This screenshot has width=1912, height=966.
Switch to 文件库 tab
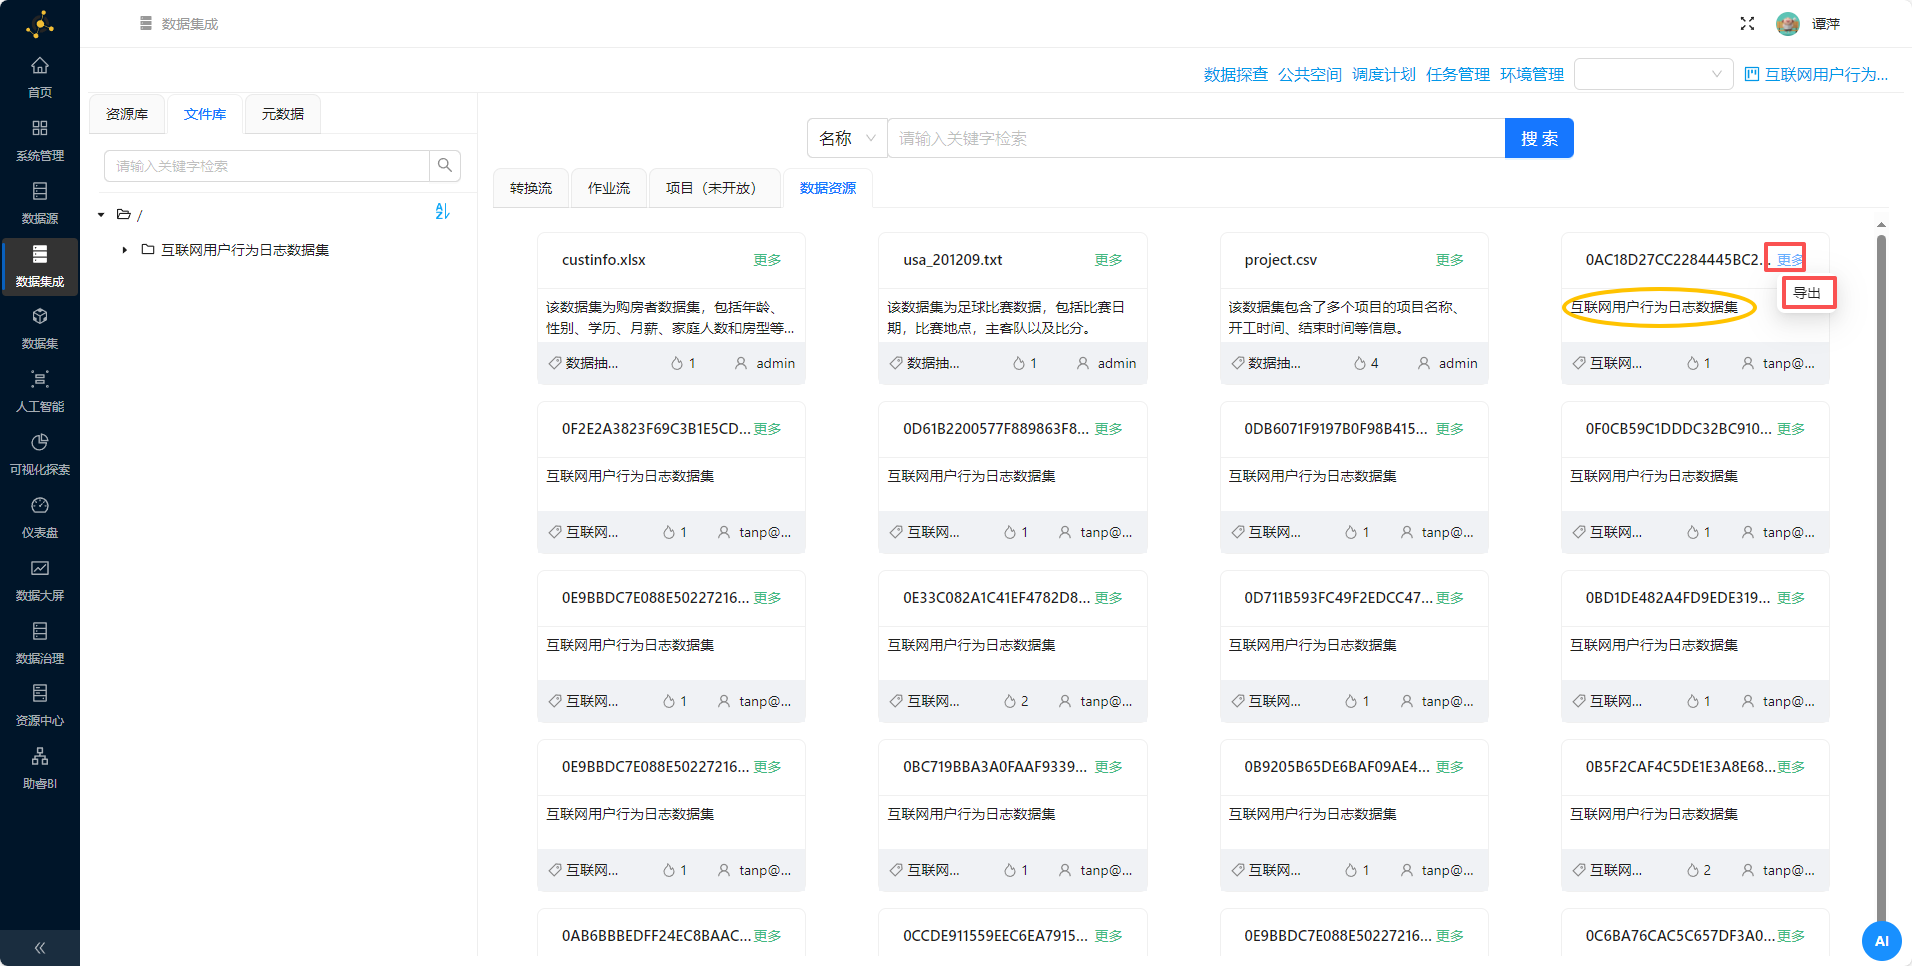pos(205,114)
